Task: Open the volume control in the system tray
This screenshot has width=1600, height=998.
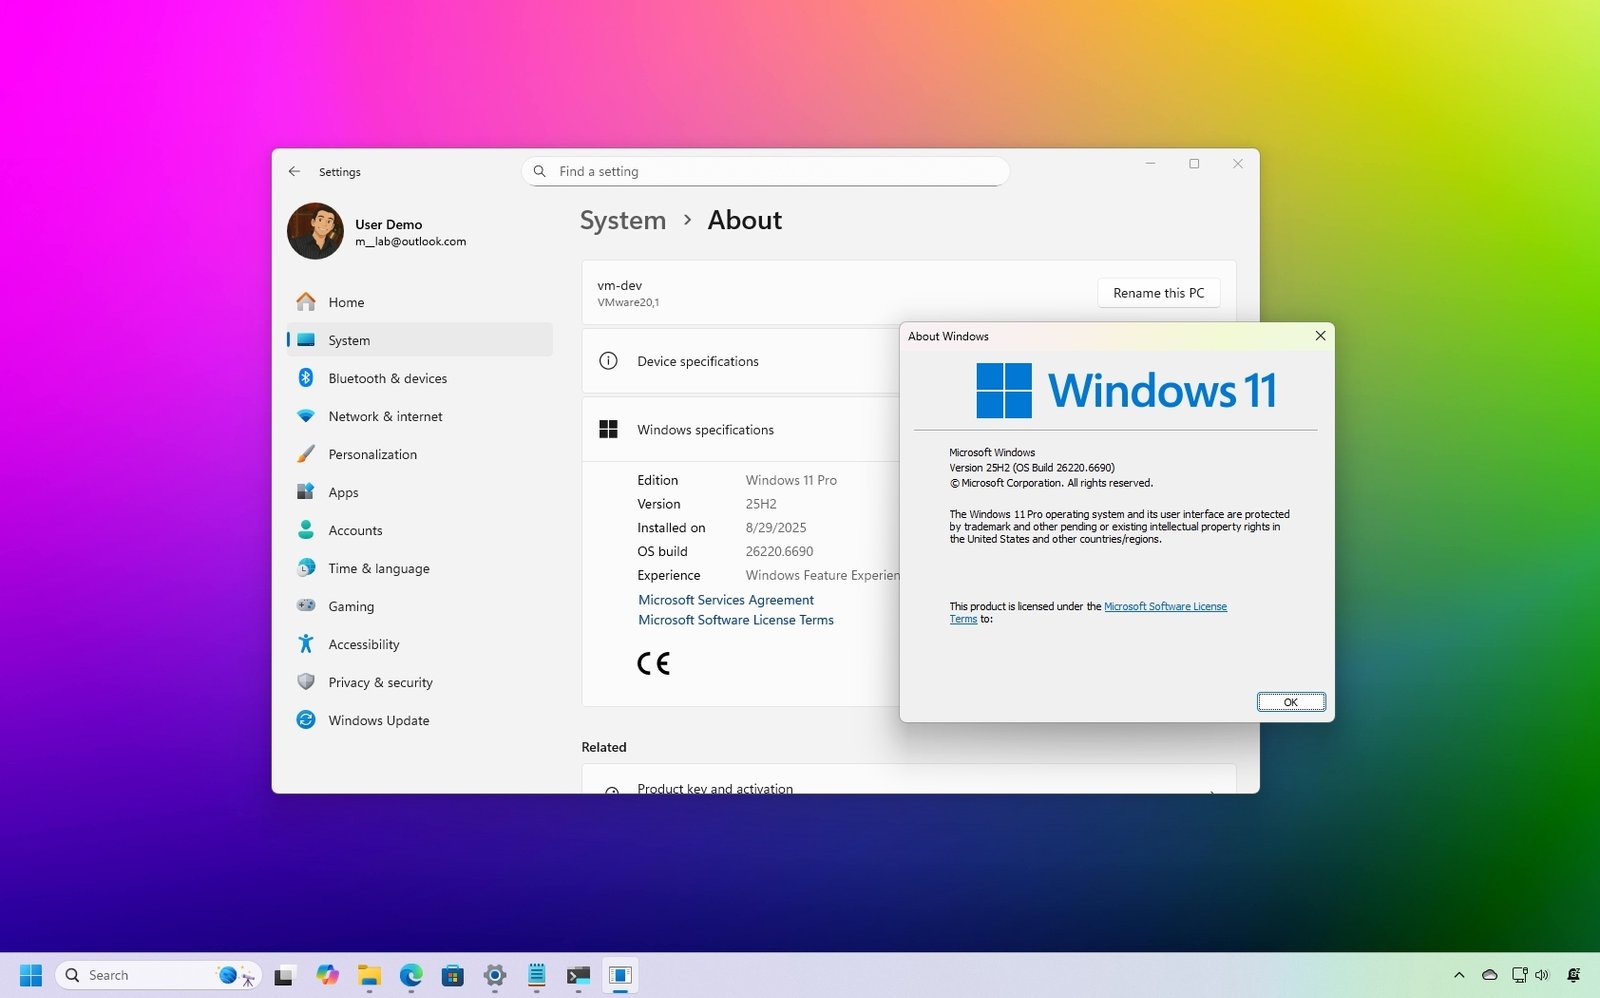Action: point(1544,975)
